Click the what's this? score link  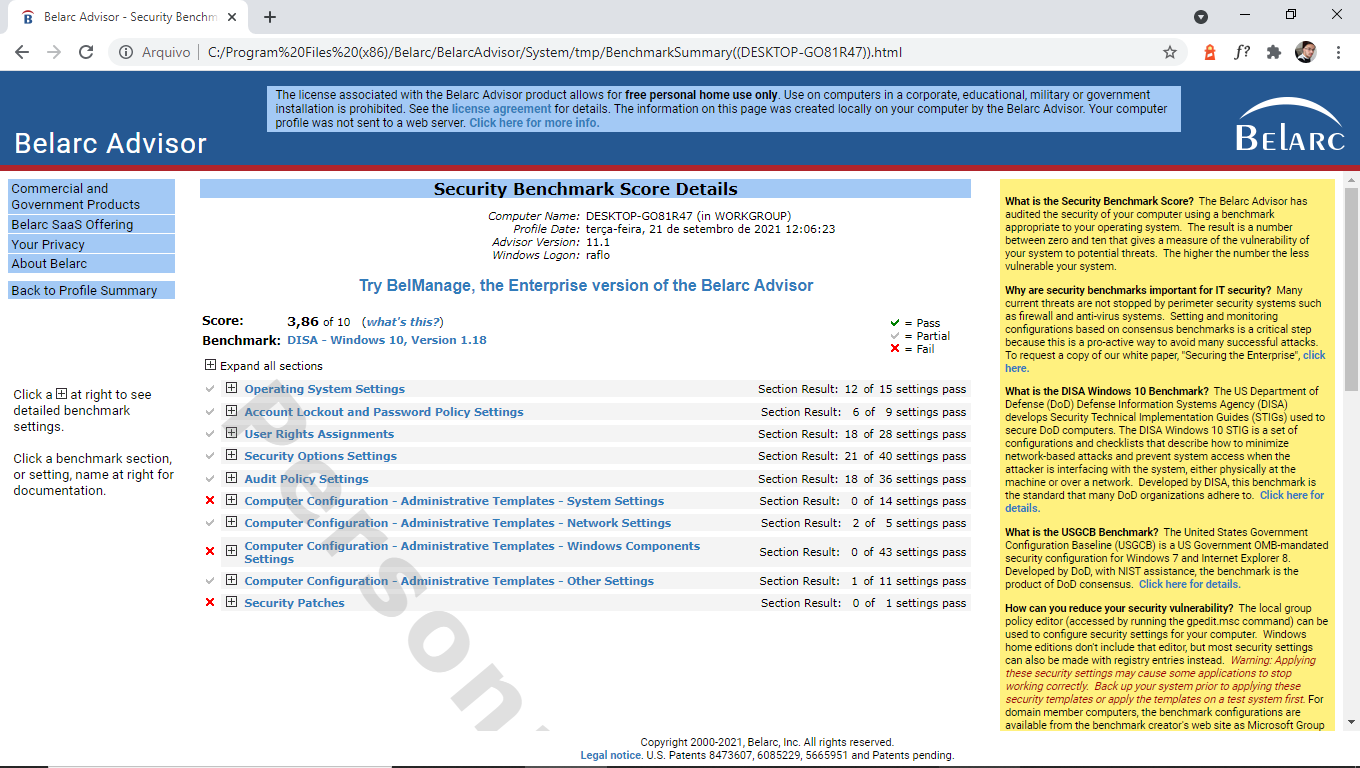(x=404, y=322)
